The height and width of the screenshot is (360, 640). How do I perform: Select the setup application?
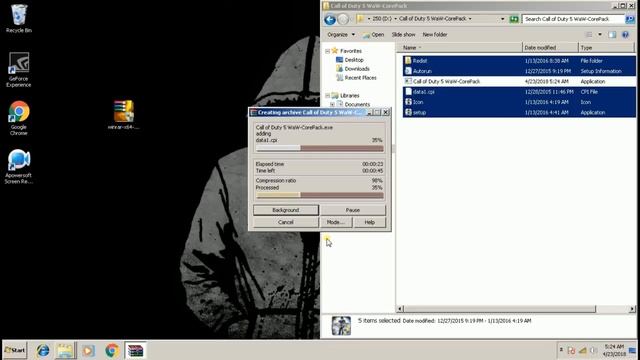click(519, 112)
